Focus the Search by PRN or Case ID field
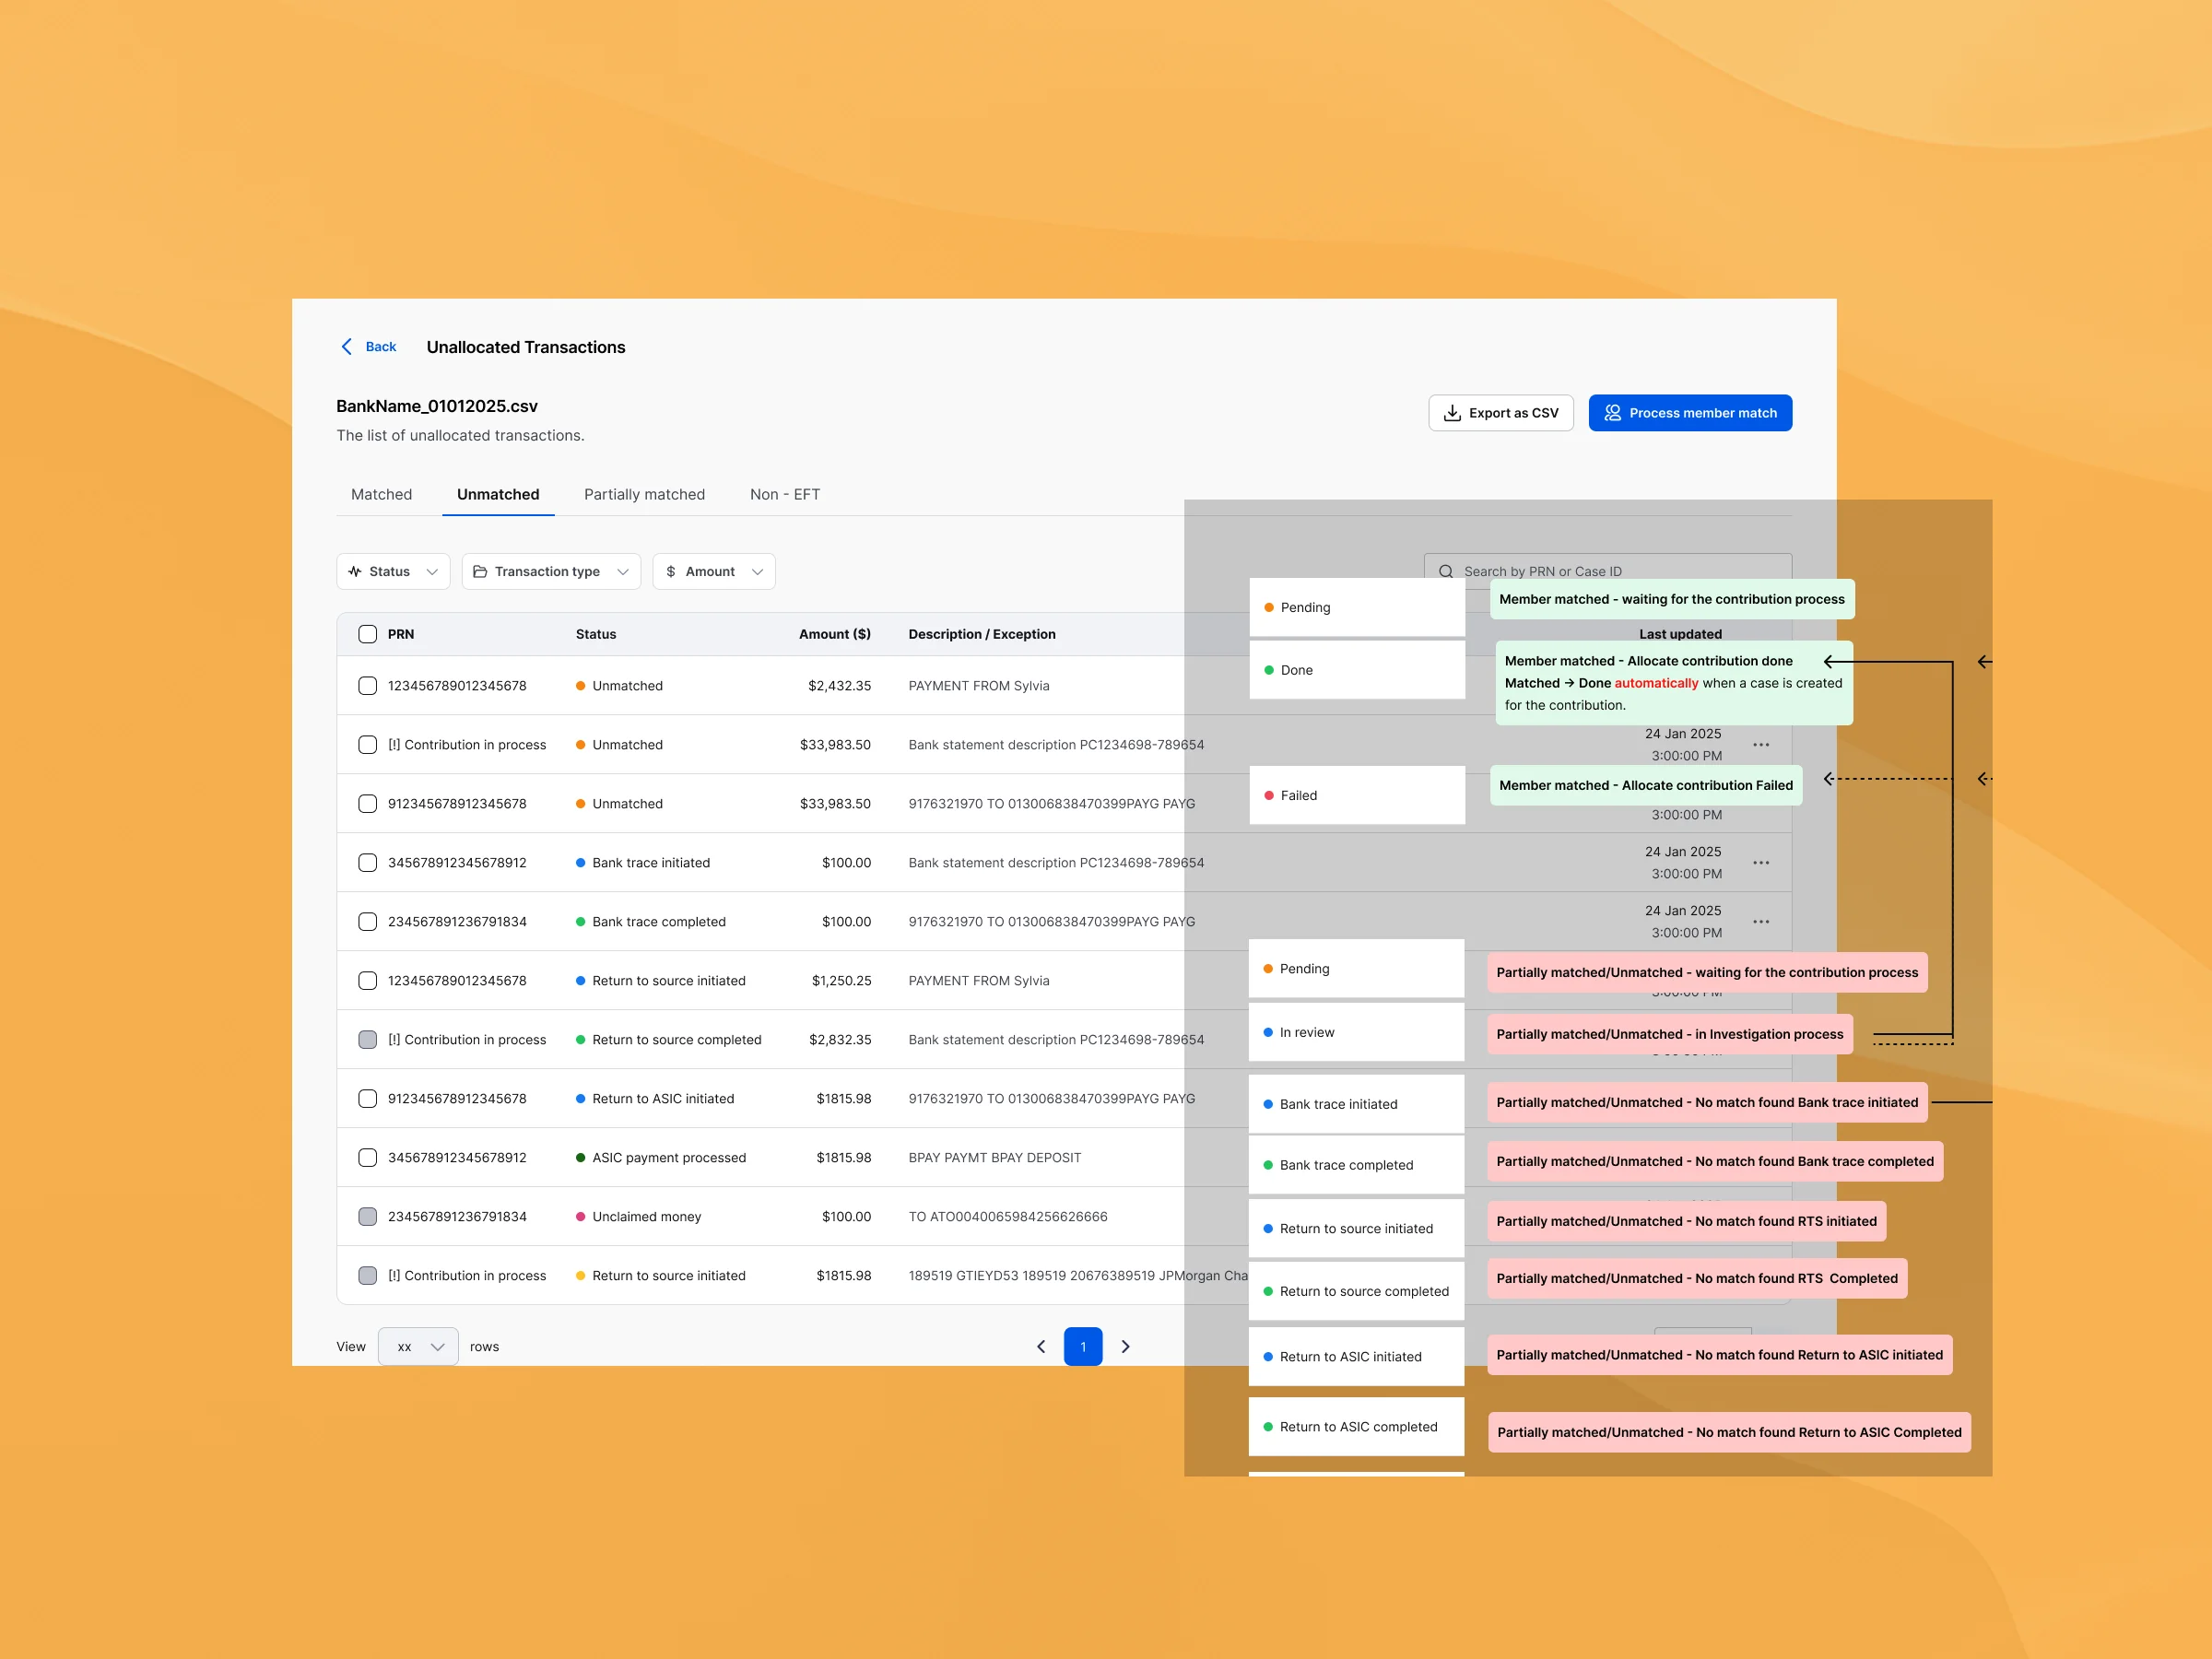The image size is (2212, 1659). (1608, 572)
